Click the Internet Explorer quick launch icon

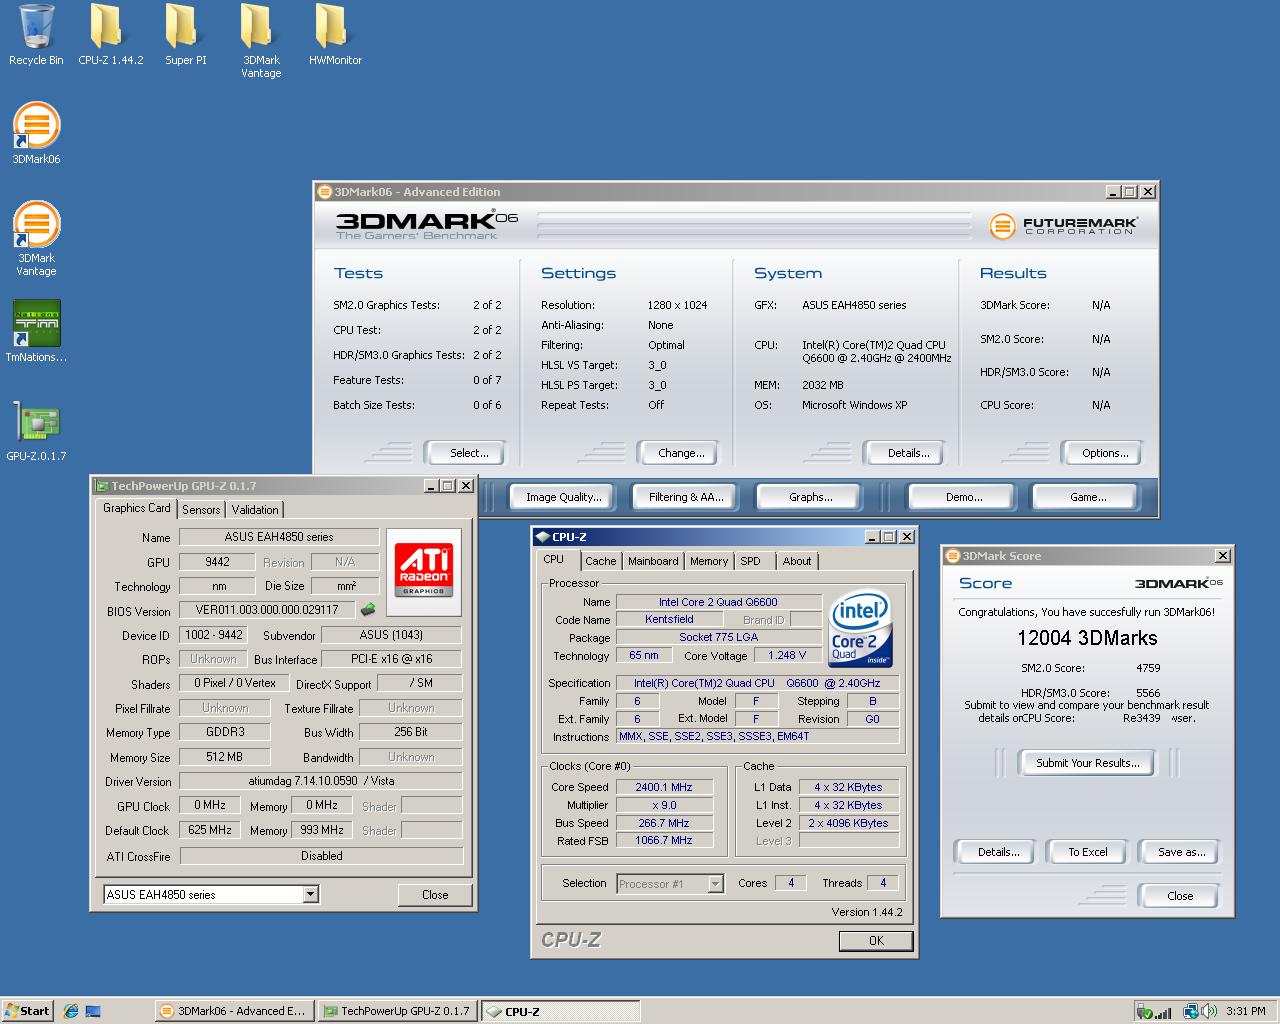click(x=70, y=1011)
